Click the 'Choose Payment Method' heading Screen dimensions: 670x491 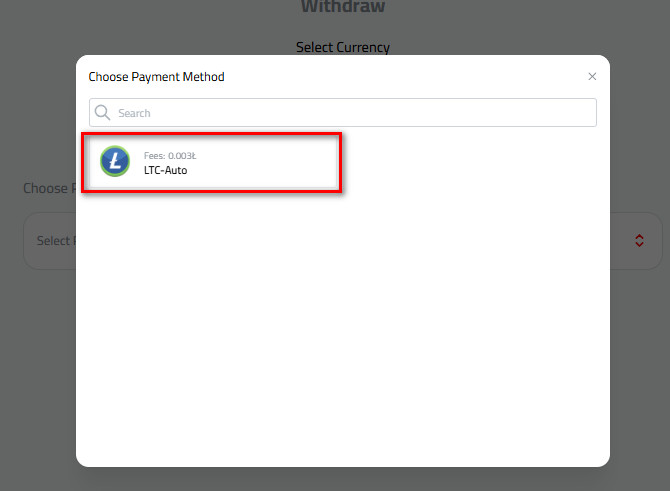(x=156, y=77)
